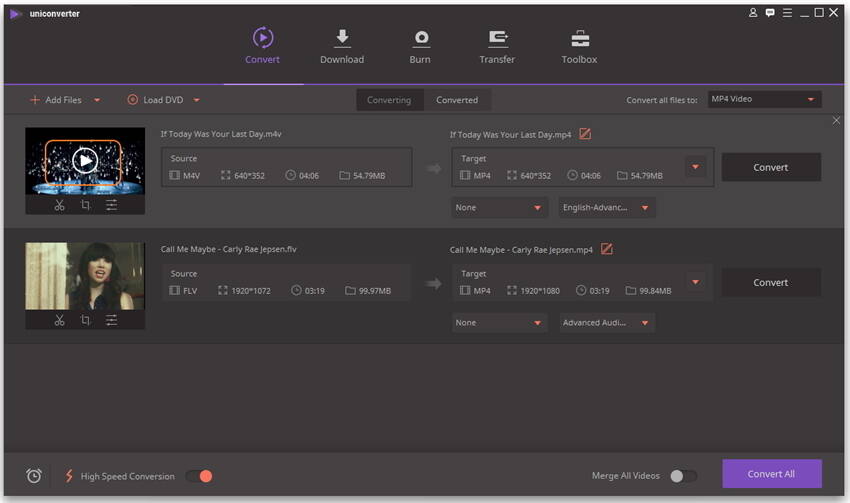
Task: Open the feedback message icon
Action: [770, 12]
